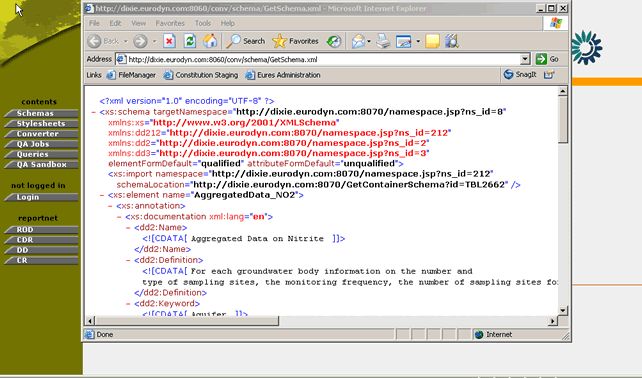The height and width of the screenshot is (378, 642).
Task: Click the vertical scrollbar down arrow
Action: (563, 310)
